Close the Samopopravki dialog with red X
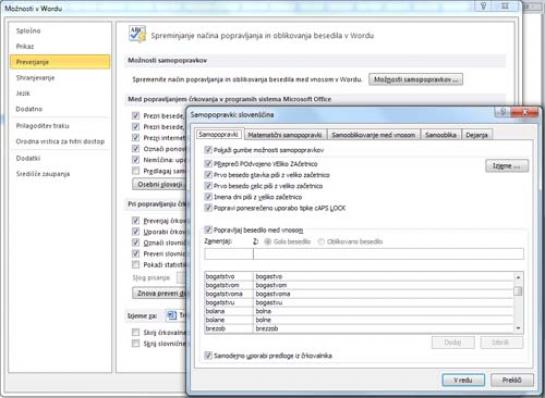 click(x=525, y=112)
